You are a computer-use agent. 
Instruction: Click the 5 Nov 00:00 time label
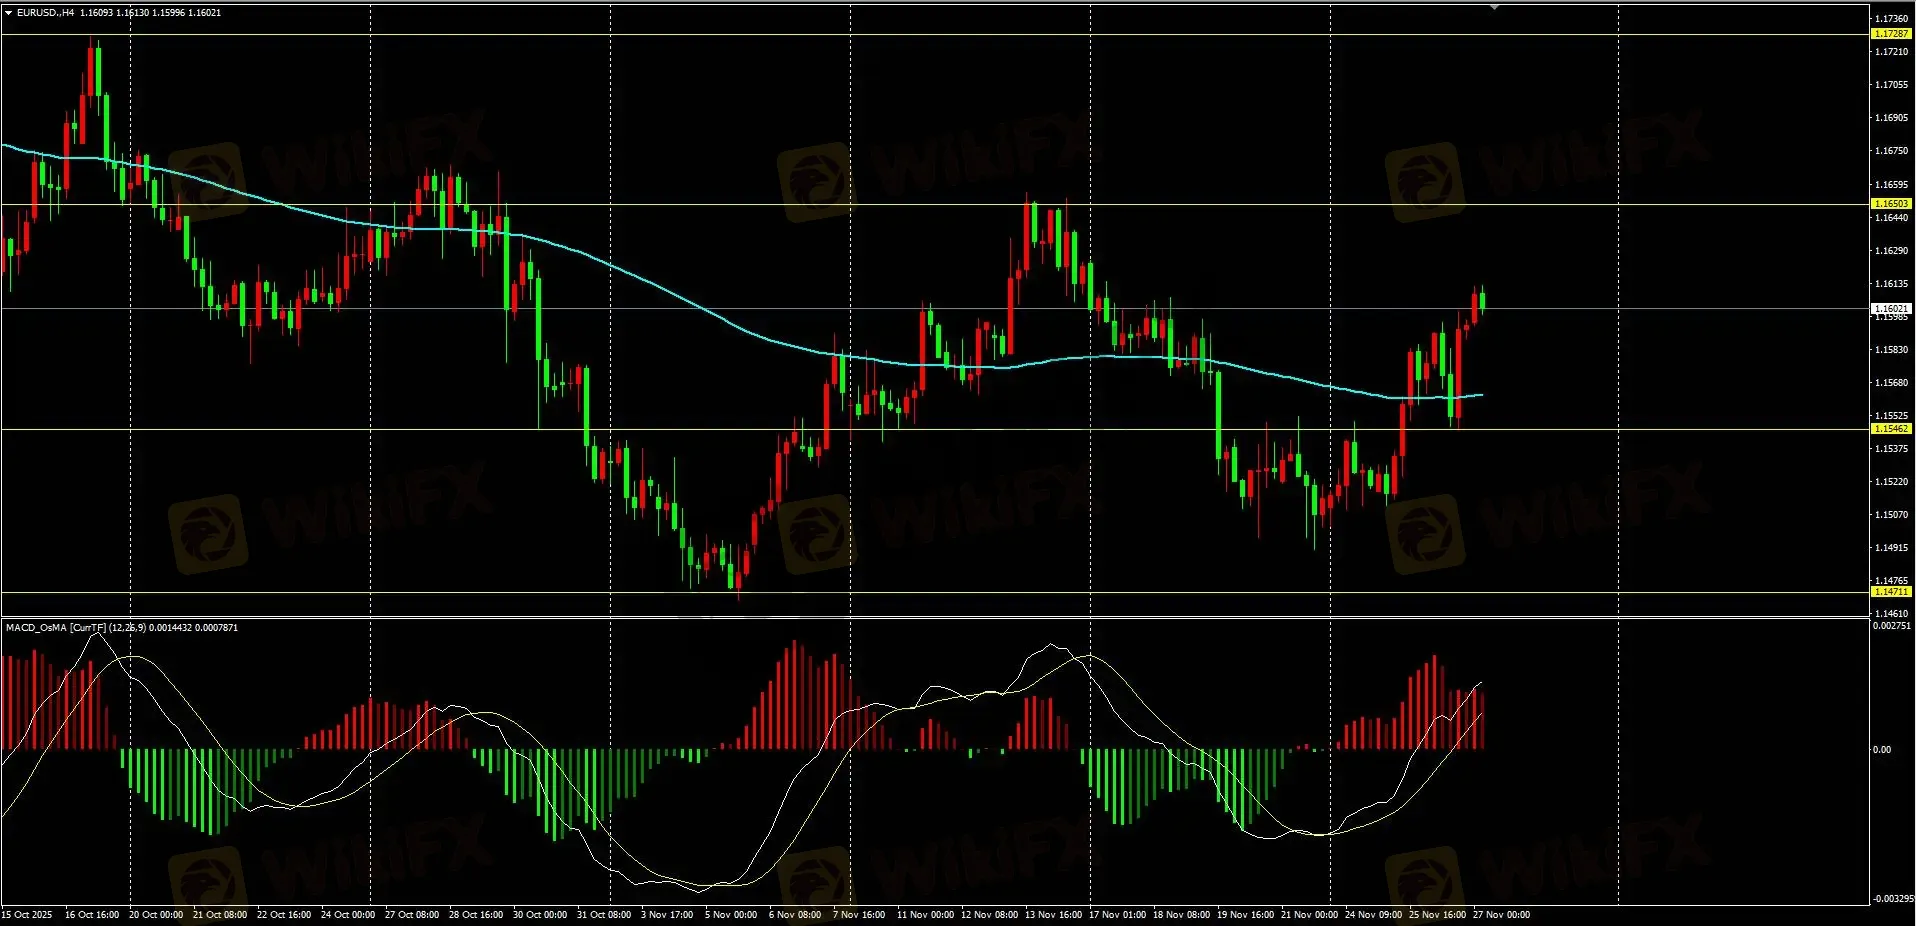coord(731,915)
